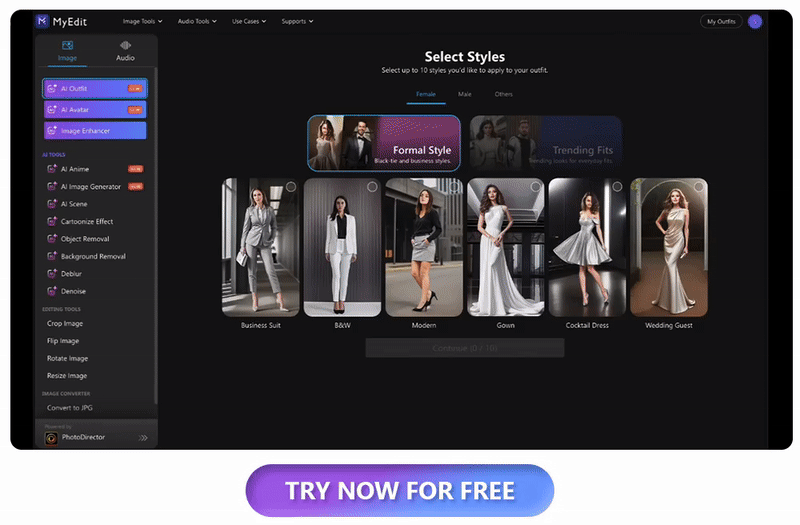
Task: Click the sidebar vertical scrollbar
Action: coord(156,235)
